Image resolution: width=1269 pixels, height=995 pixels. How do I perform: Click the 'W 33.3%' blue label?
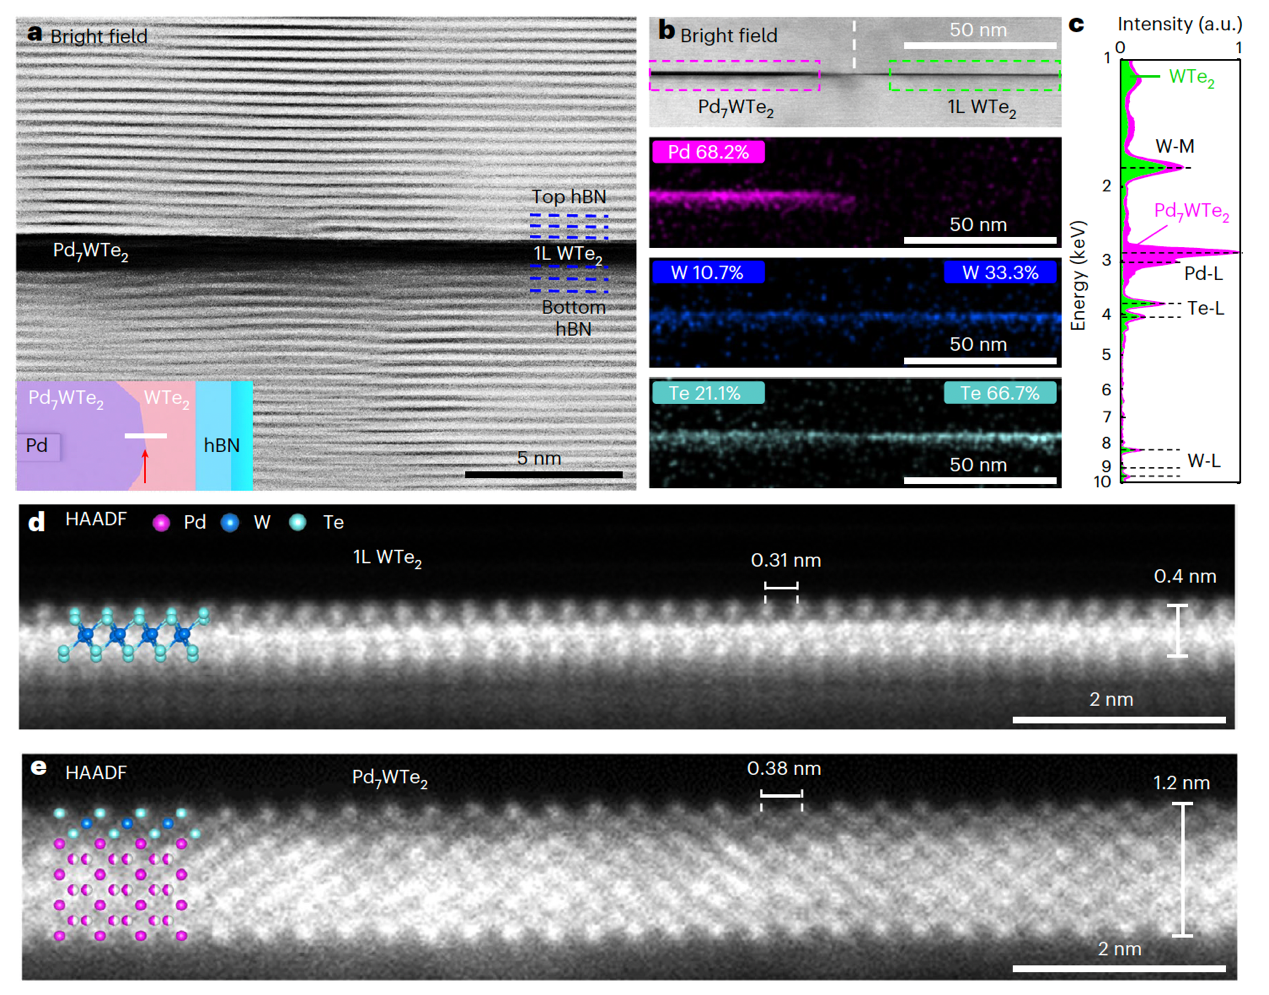pyautogui.click(x=1000, y=272)
